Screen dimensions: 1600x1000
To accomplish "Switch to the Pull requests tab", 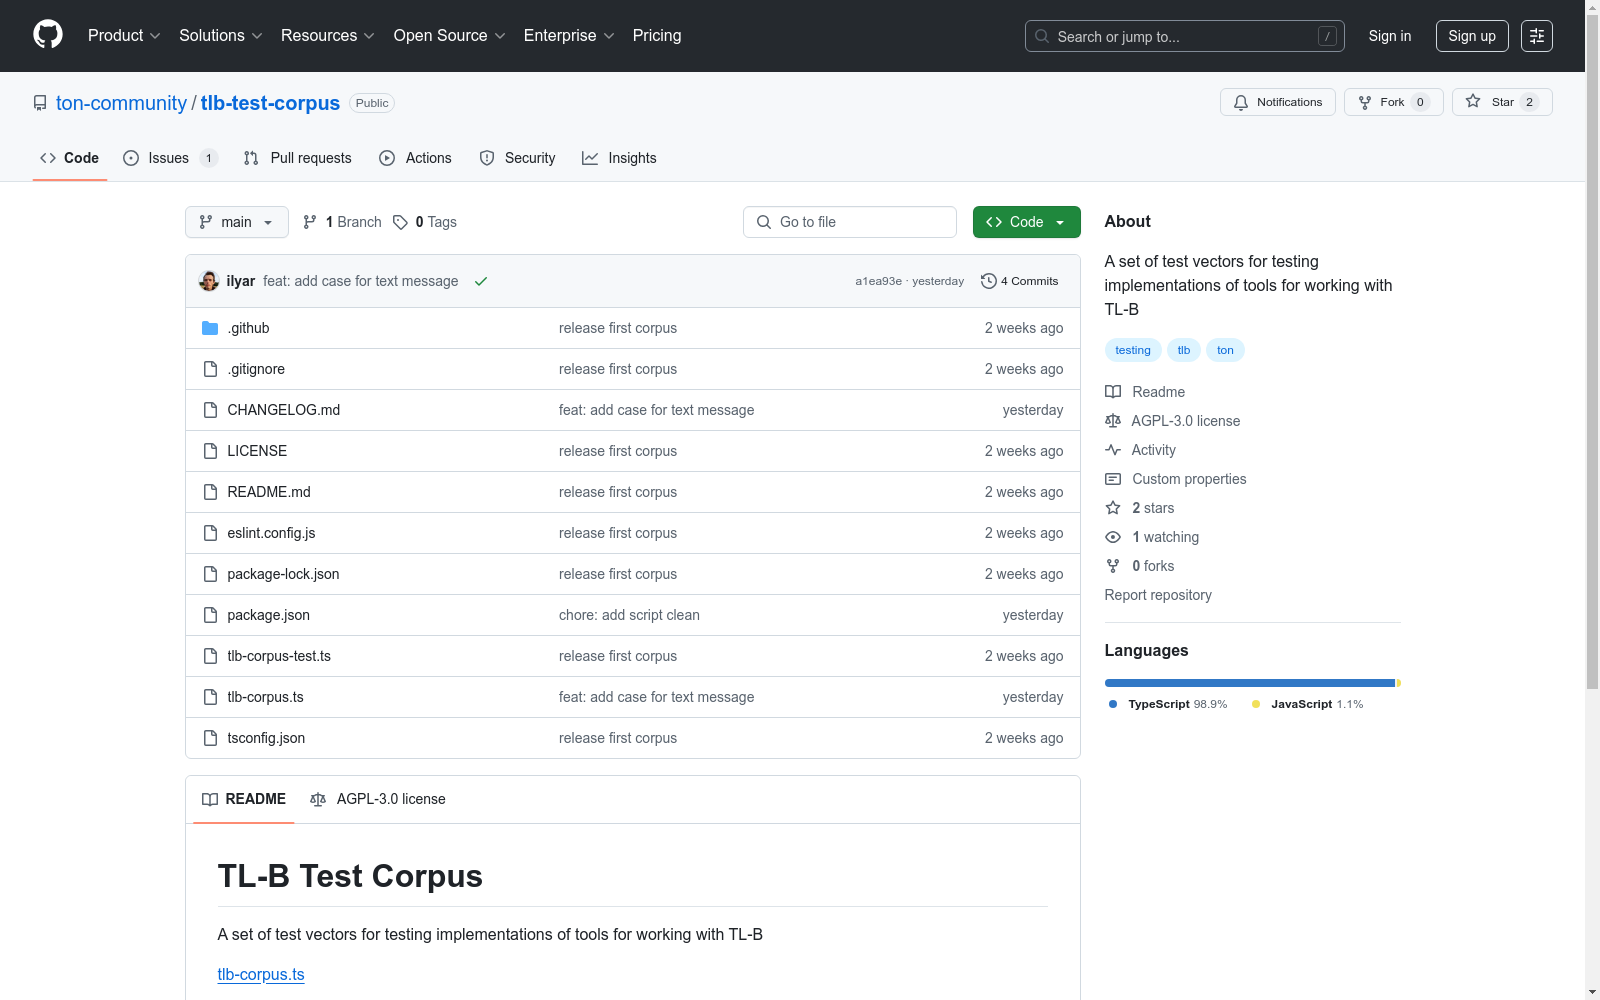I will (x=298, y=158).
